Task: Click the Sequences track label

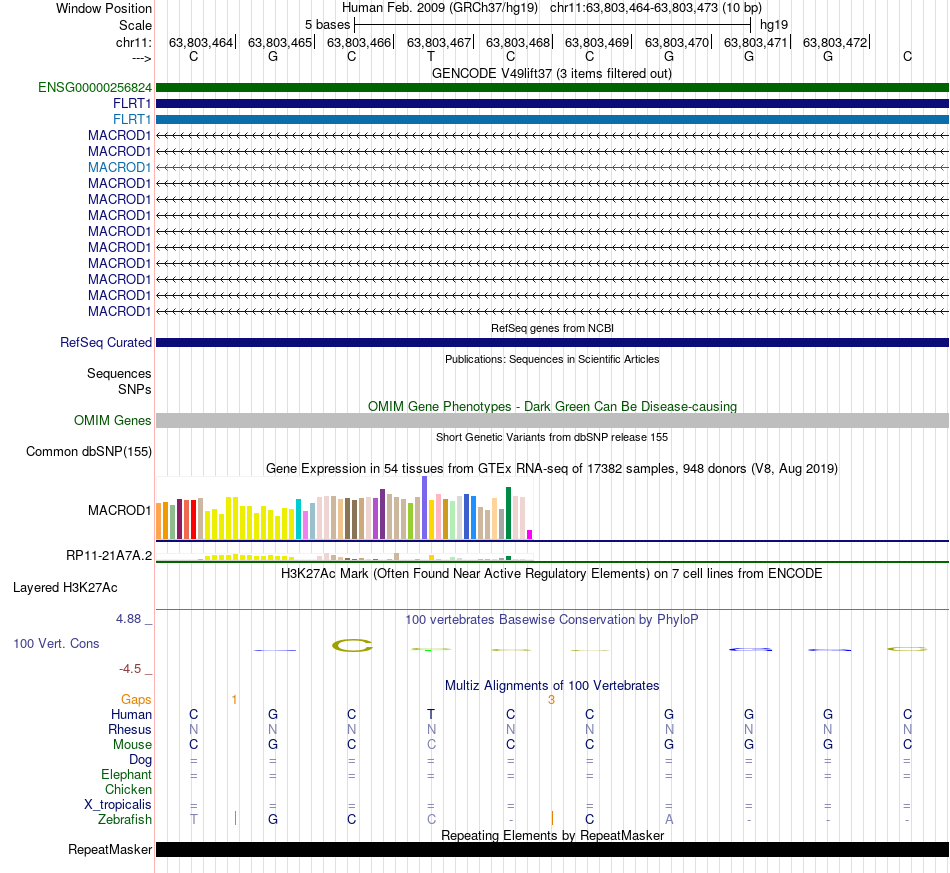Action: (119, 373)
